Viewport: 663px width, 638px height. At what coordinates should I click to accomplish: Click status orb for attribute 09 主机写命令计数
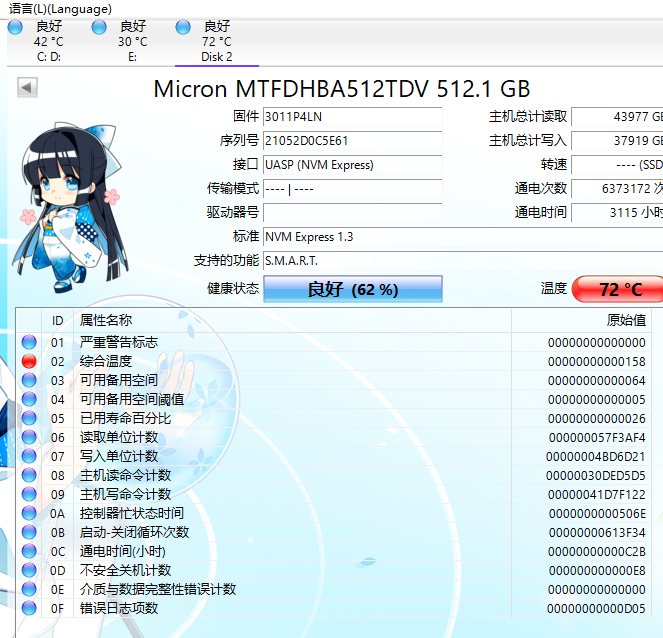point(29,494)
